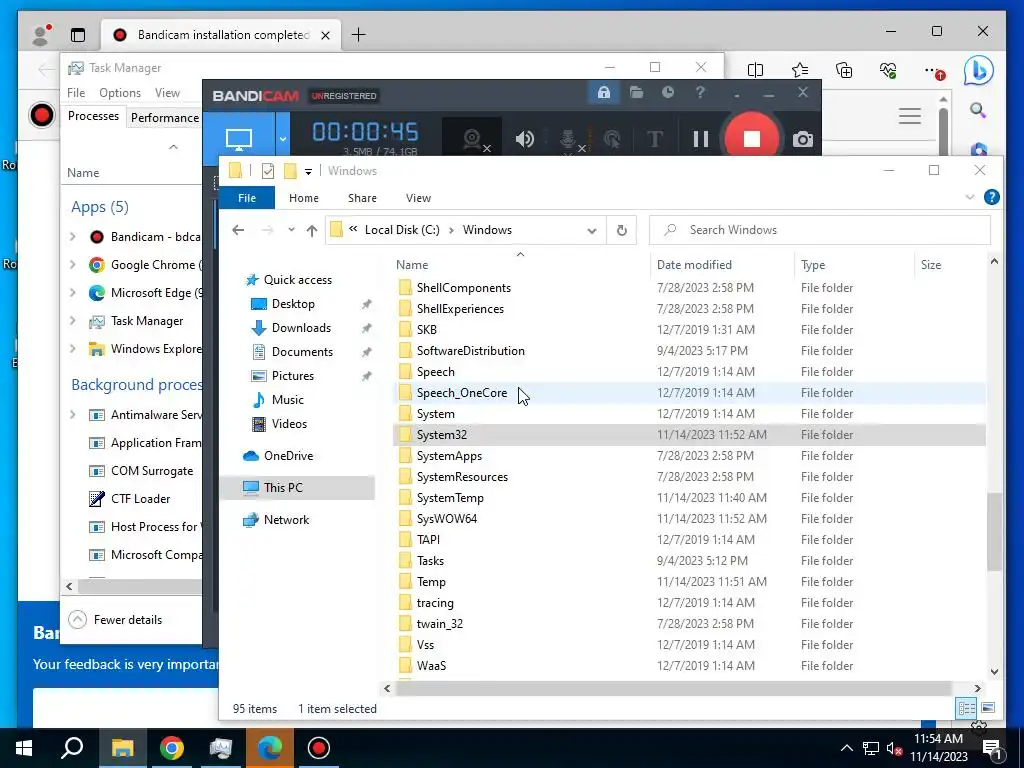Select the SysWOW64 folder
The image size is (1024, 768).
689,519
